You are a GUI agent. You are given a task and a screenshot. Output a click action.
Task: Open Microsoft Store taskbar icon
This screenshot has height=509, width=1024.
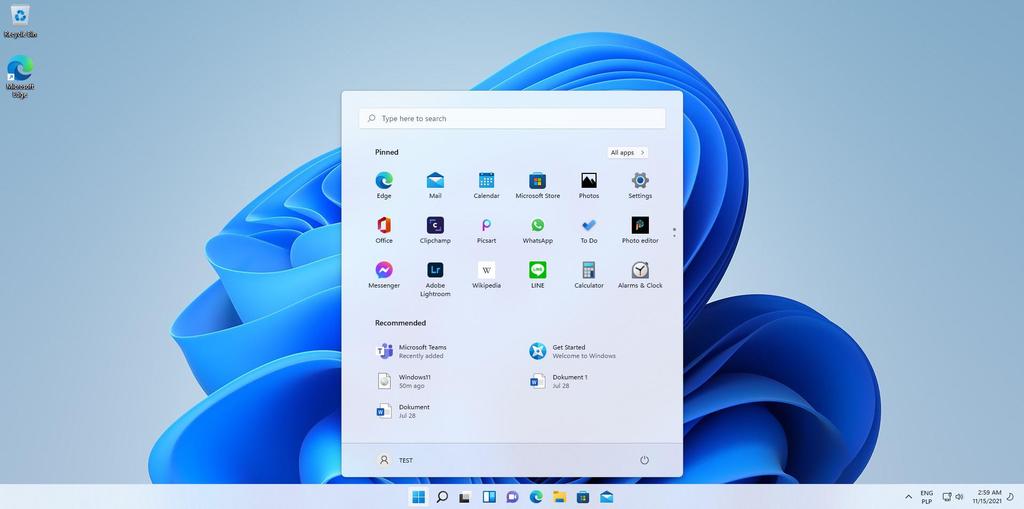click(x=583, y=497)
